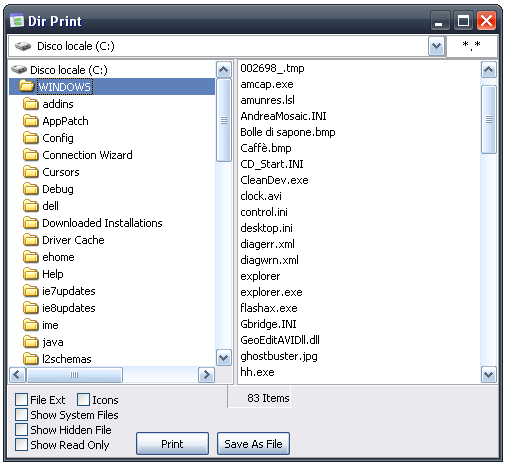
Task: Click the ehome folder icon
Action: (x=31, y=257)
